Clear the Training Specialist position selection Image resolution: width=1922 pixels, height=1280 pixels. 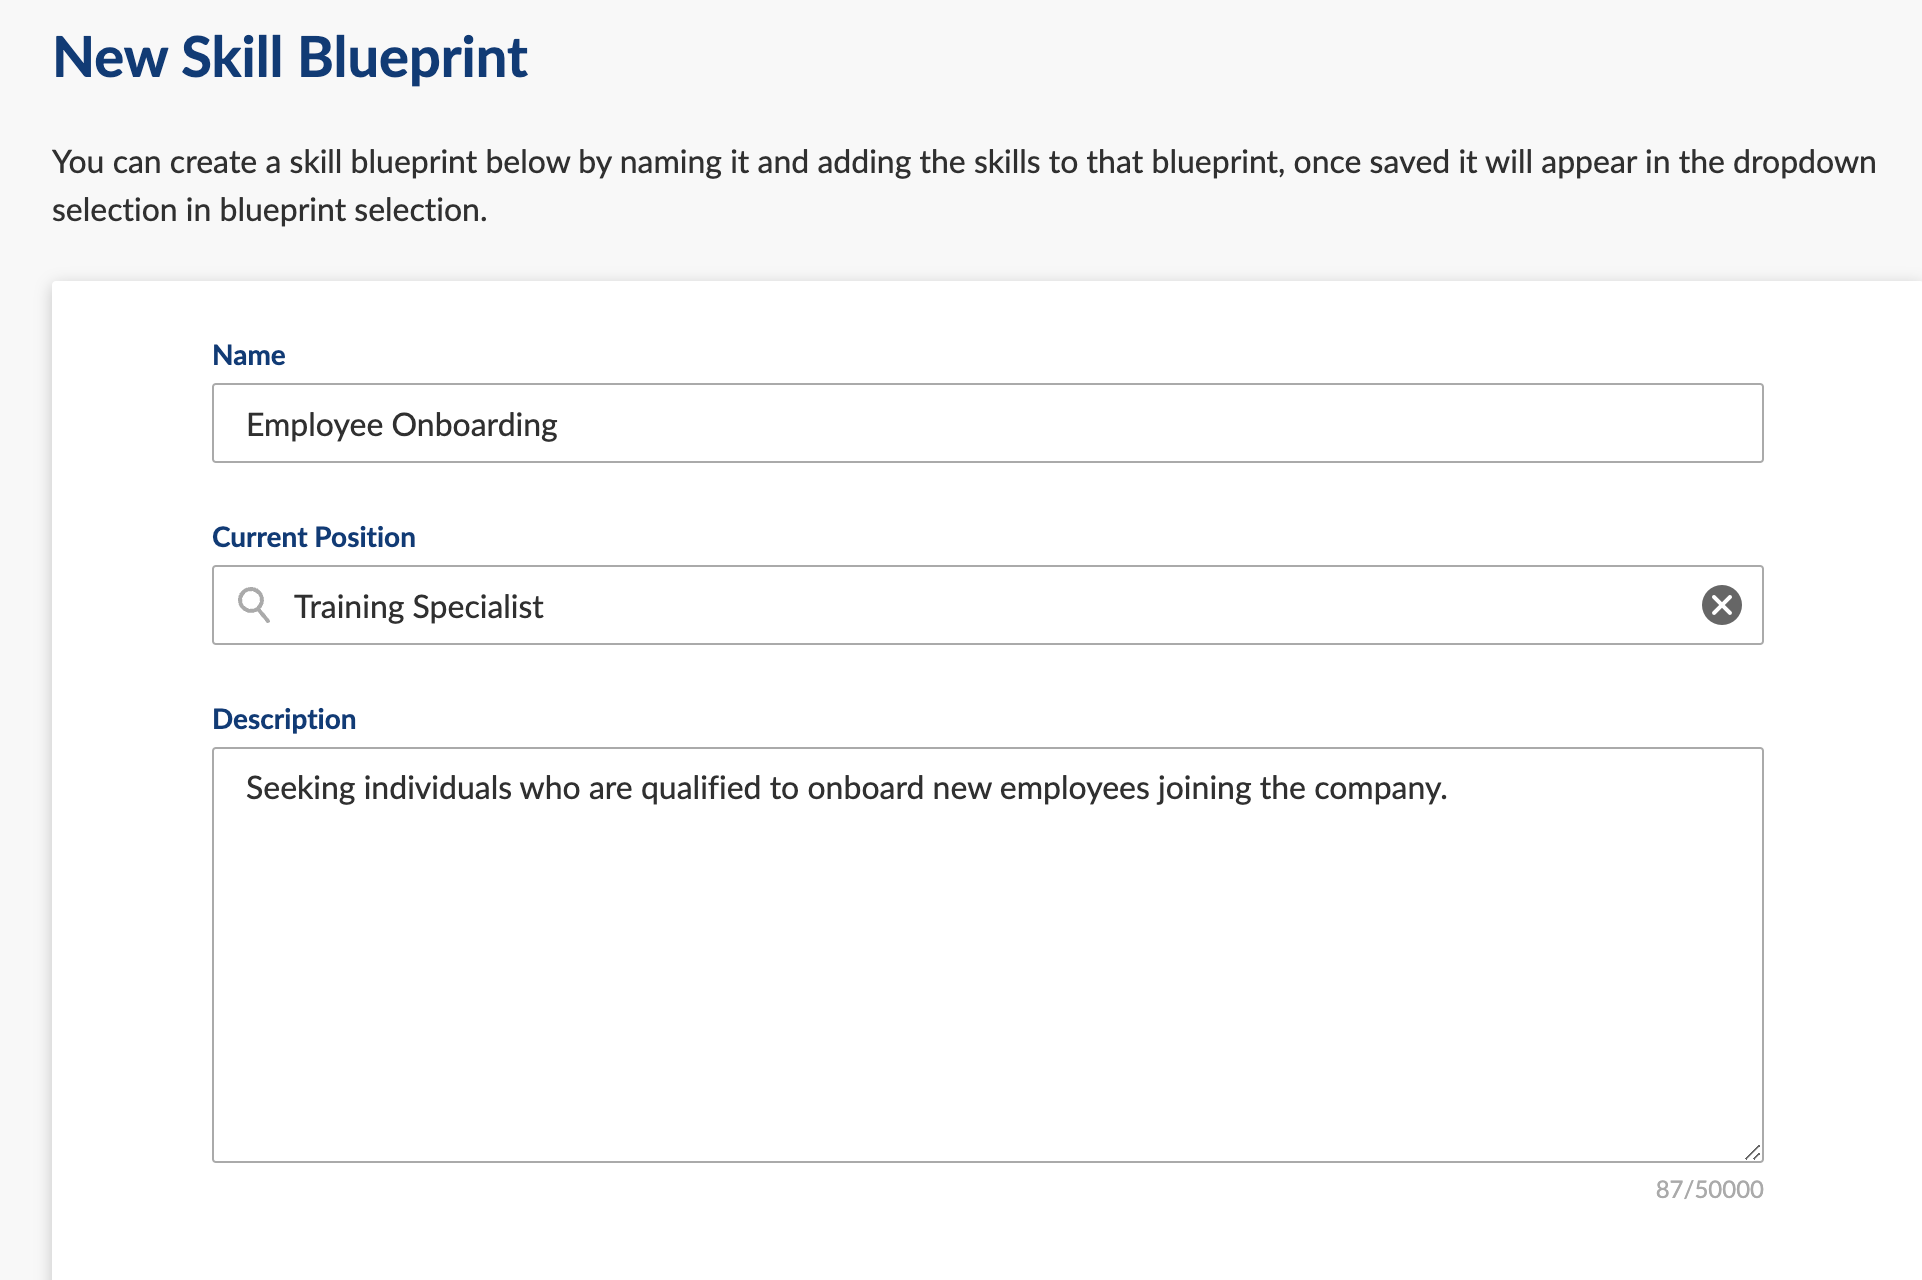(1721, 605)
